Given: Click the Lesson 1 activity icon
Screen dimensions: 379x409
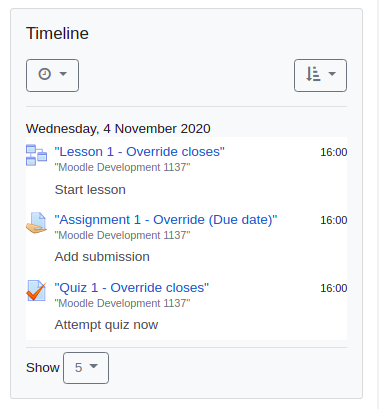Looking at the screenshot, I should click(x=36, y=155).
